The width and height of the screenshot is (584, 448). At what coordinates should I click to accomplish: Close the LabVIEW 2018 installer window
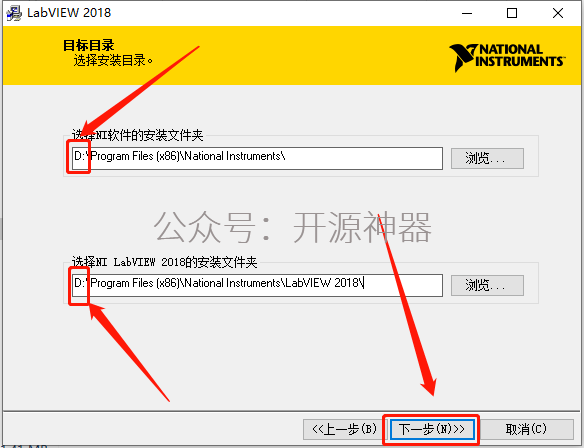click(x=558, y=13)
